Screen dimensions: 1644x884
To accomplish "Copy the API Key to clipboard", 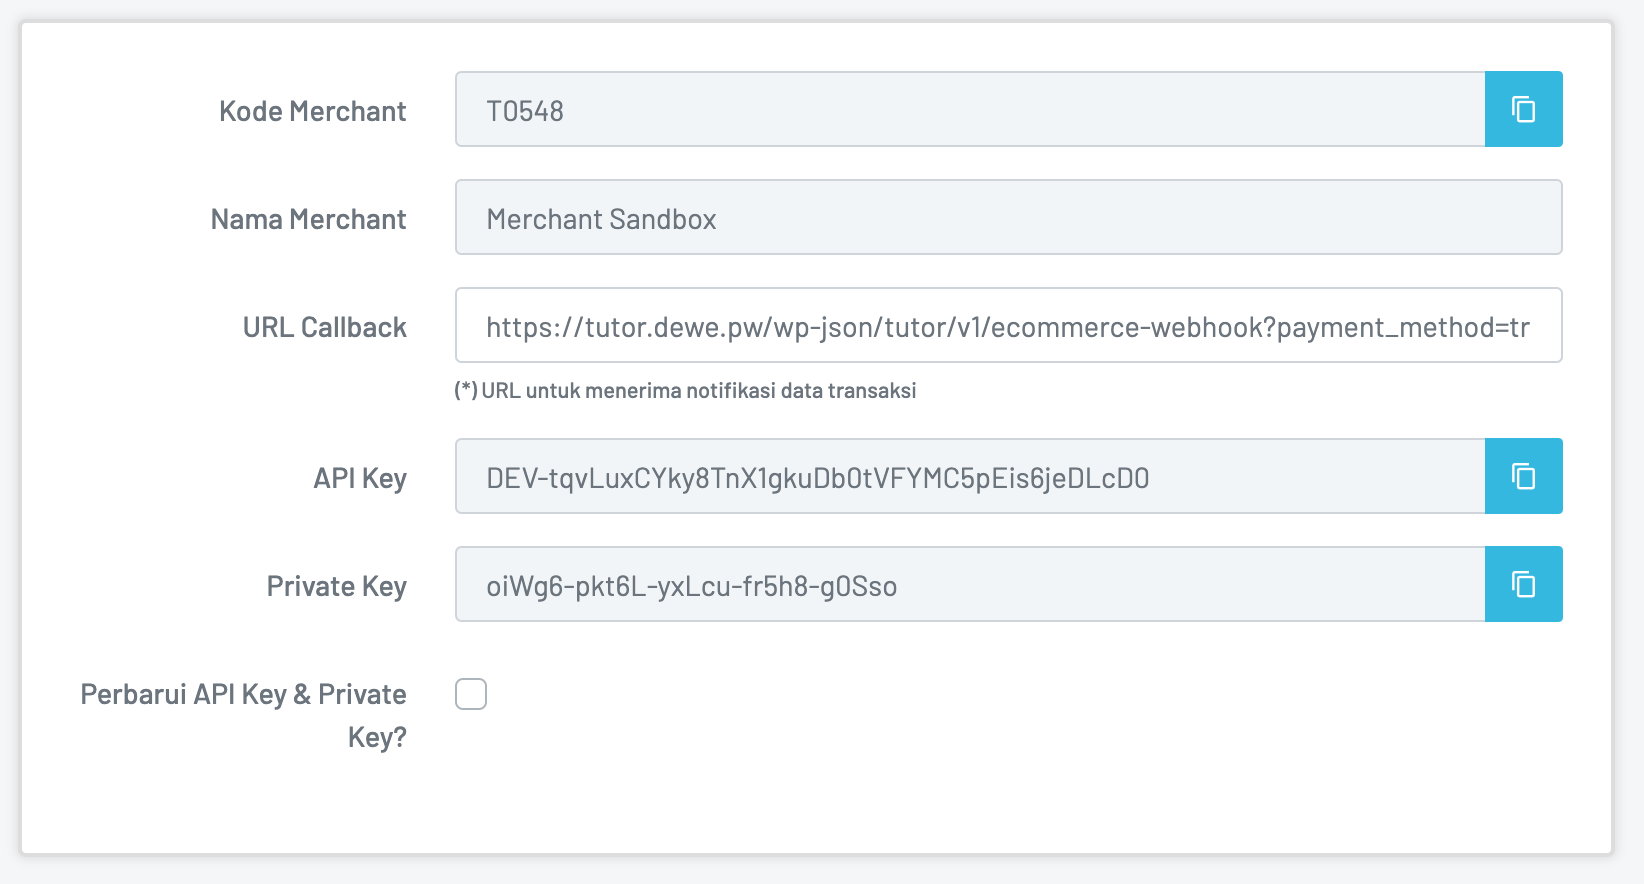I will click(1523, 476).
